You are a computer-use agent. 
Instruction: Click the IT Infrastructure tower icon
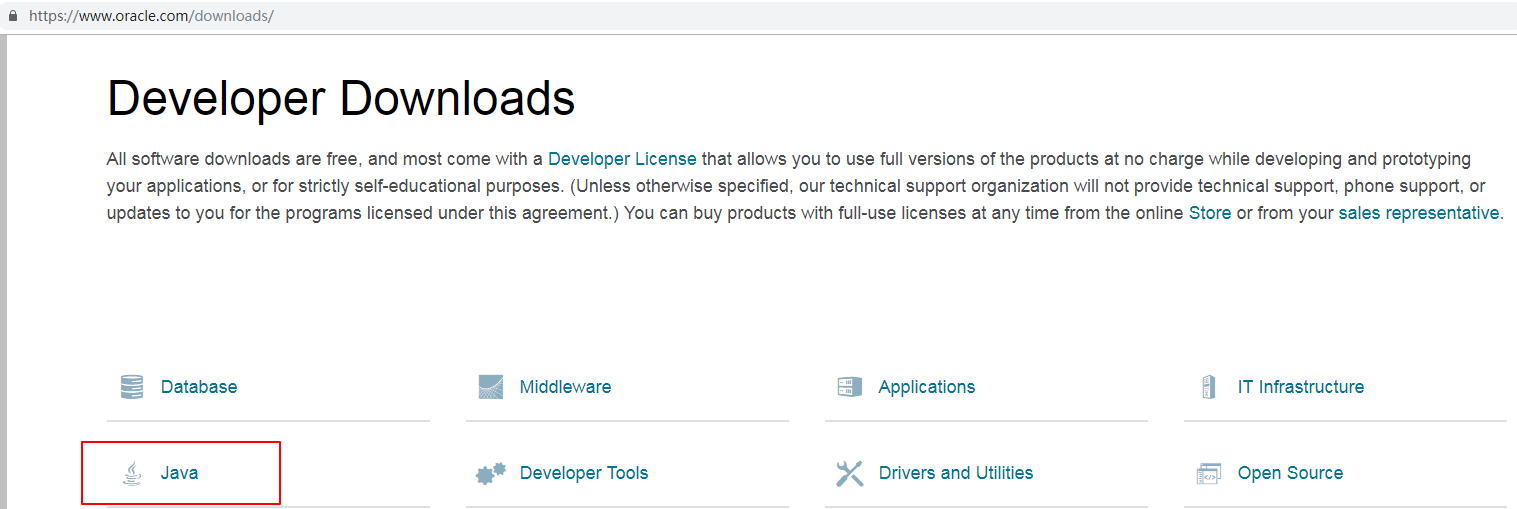(1208, 387)
